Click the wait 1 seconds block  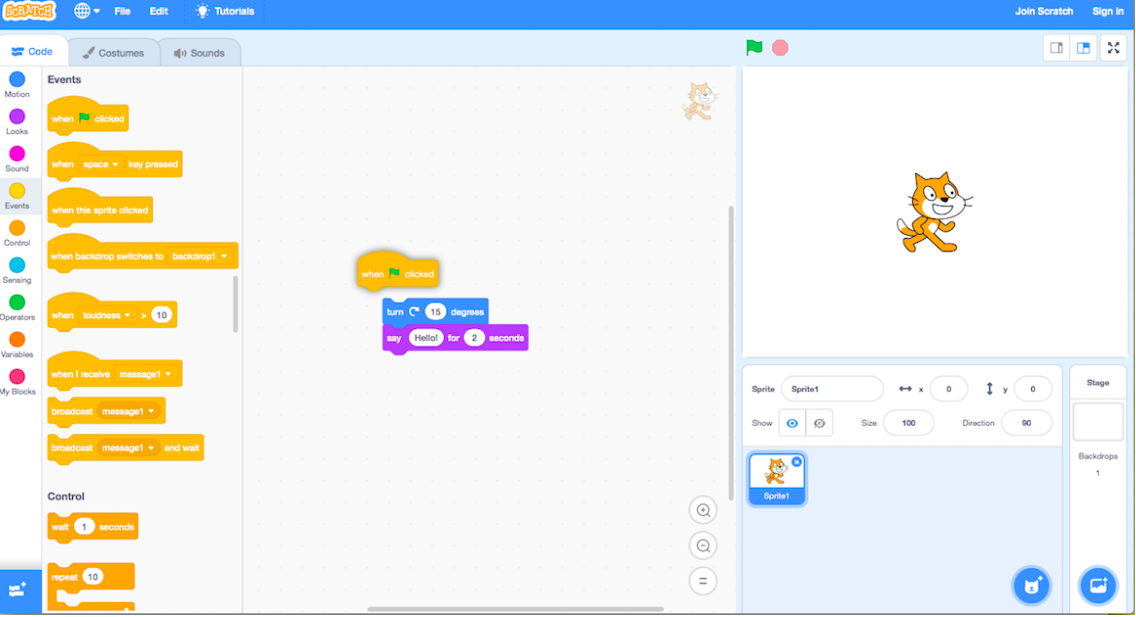click(x=93, y=527)
